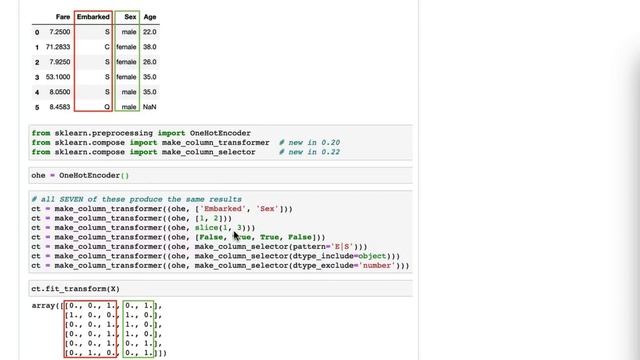Image resolution: width=640 pixels, height=360 pixels.
Task: Click the dtype_include=object line
Action: point(216,256)
